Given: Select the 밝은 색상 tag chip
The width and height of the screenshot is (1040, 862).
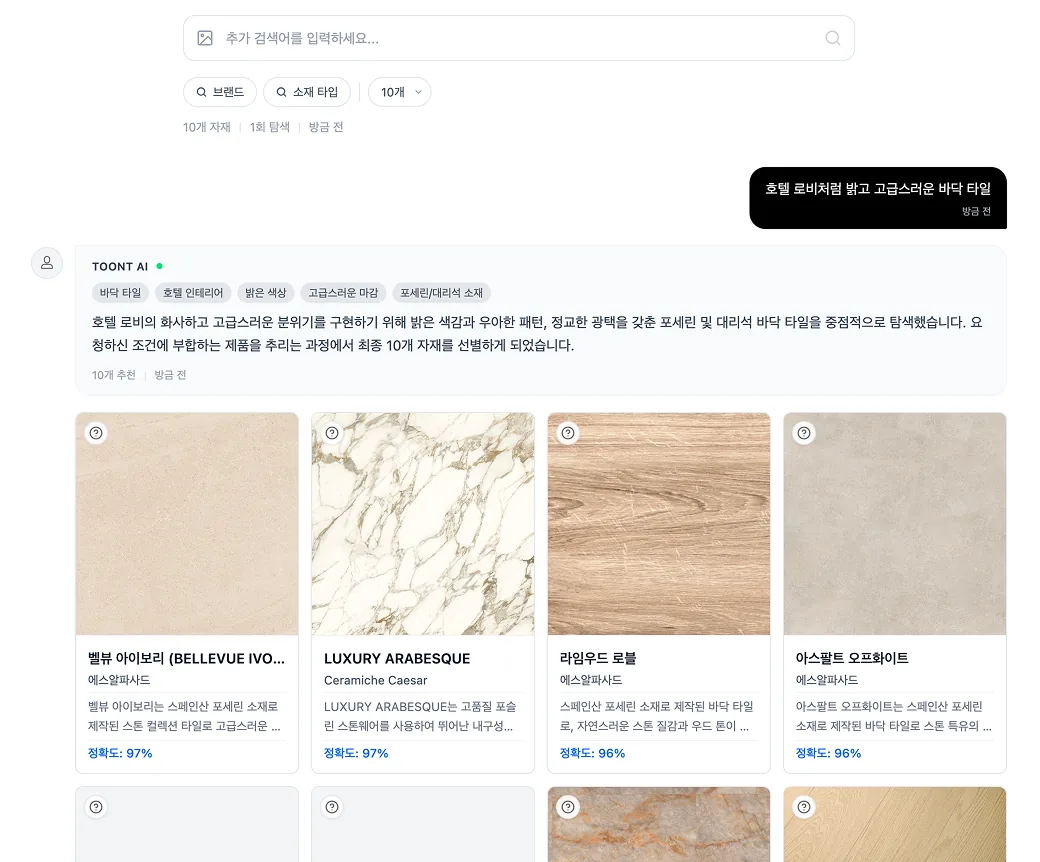Looking at the screenshot, I should pos(265,292).
